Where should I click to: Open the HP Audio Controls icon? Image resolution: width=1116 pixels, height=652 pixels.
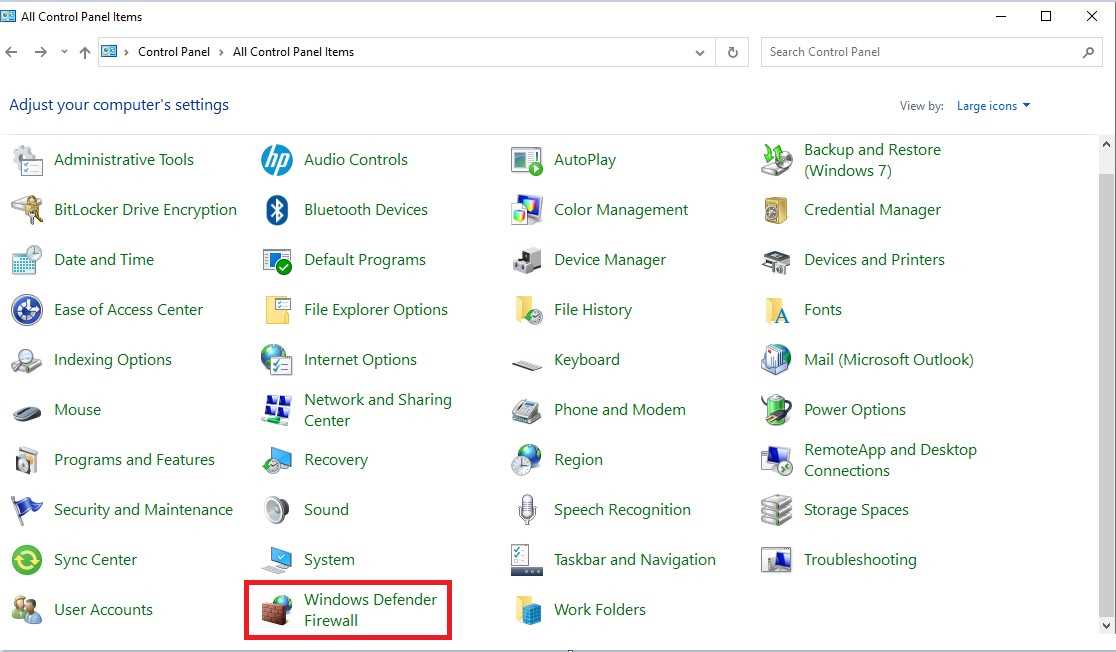(277, 160)
